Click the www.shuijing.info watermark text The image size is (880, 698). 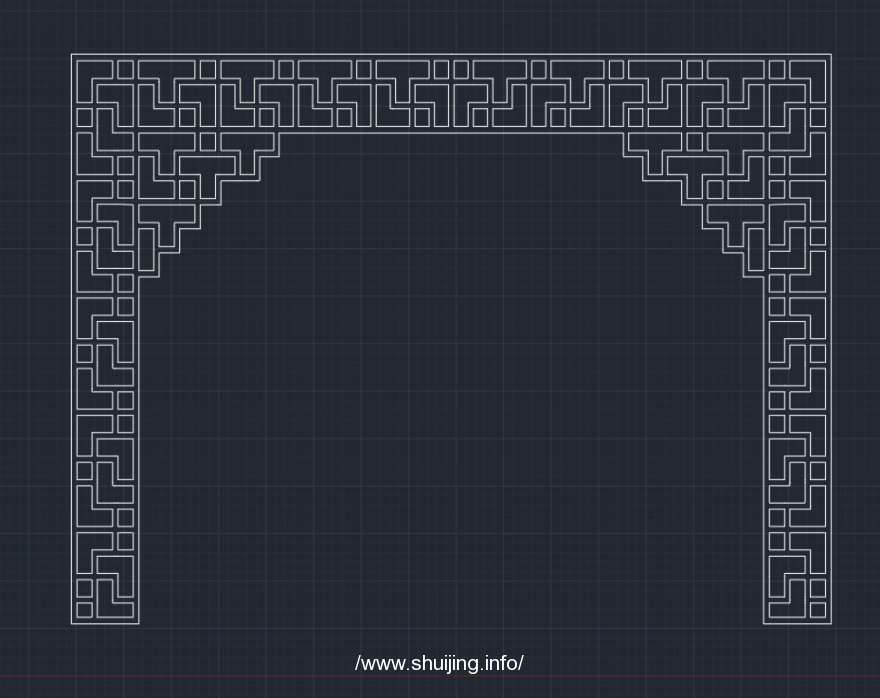(x=439, y=664)
